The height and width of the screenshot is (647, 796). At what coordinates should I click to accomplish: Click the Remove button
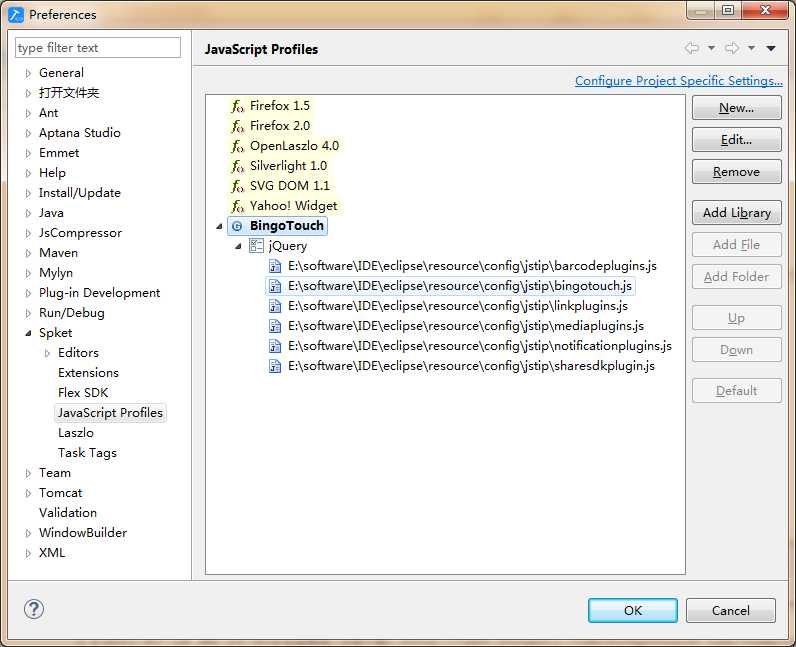point(737,172)
